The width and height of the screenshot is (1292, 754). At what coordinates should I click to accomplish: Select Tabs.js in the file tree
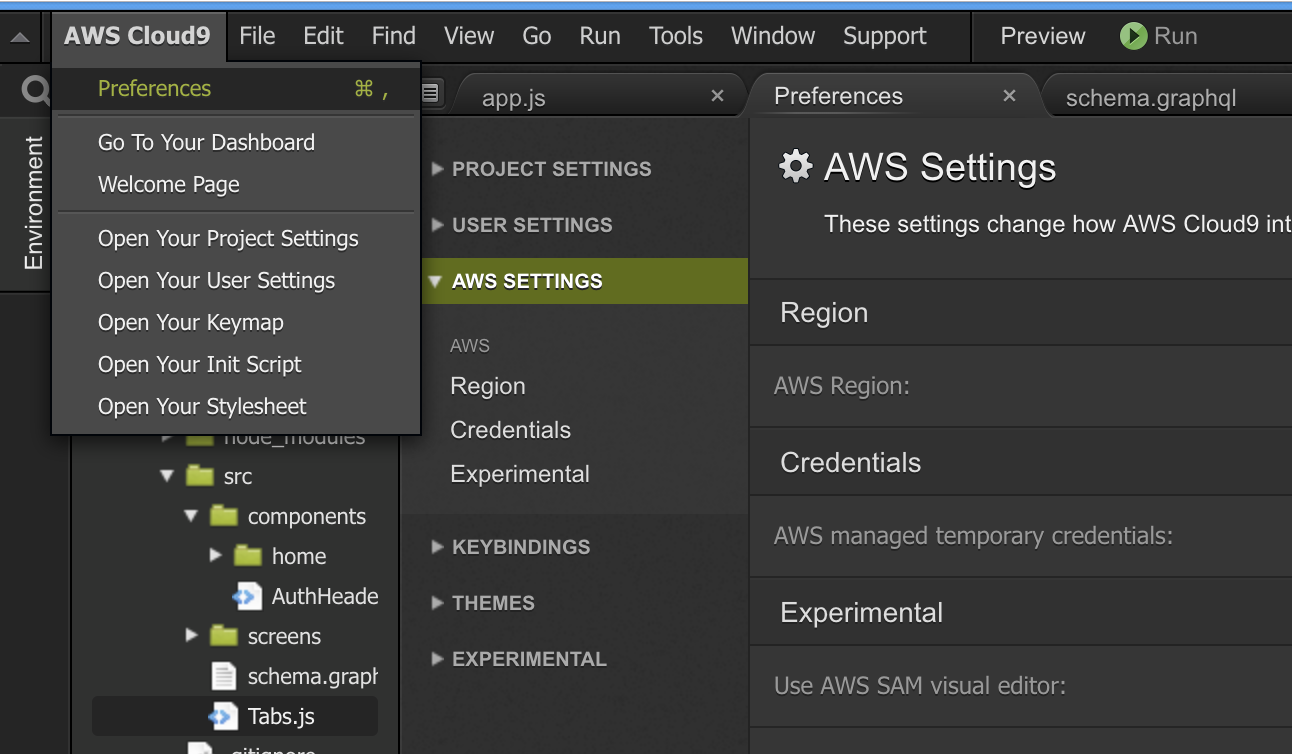click(x=235, y=716)
